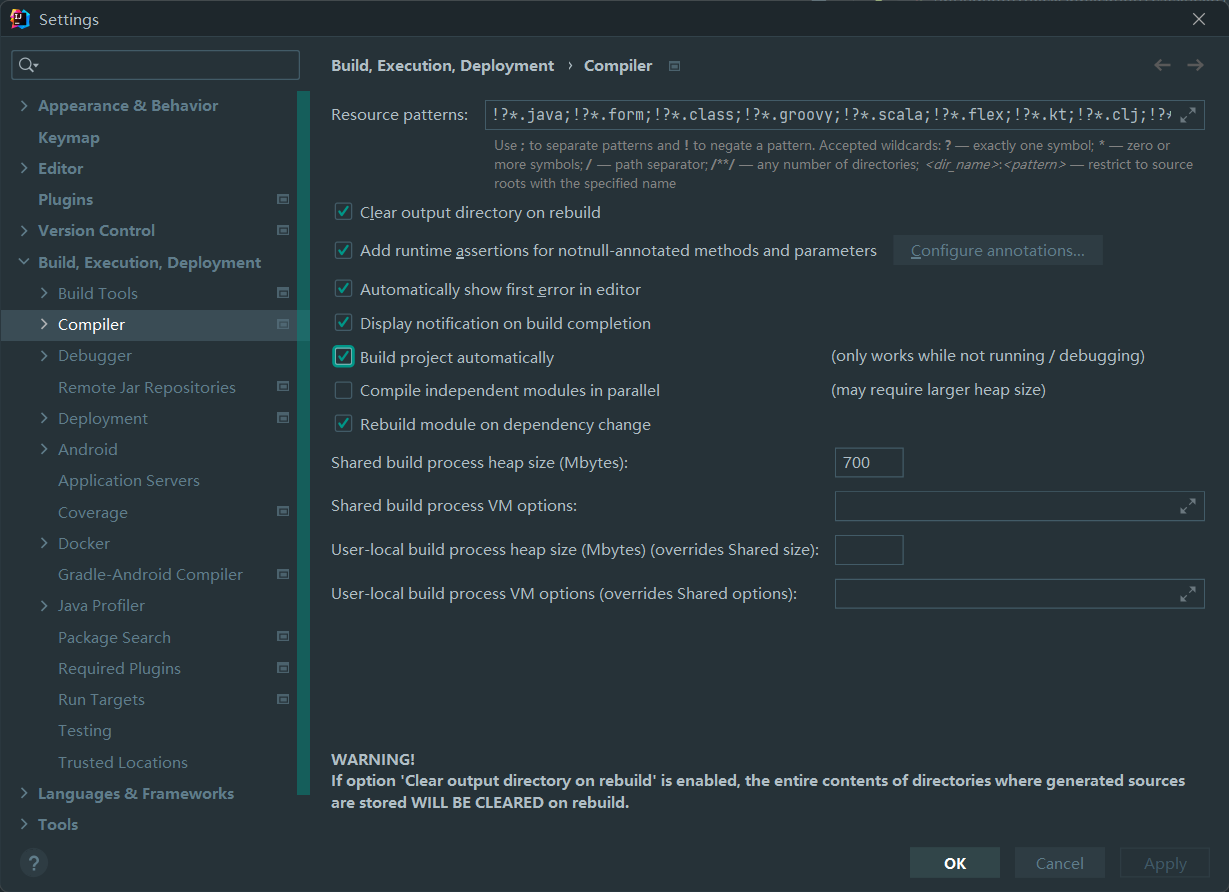Image resolution: width=1229 pixels, height=892 pixels.
Task: Click the Shared build process heap size field
Action: [868, 462]
